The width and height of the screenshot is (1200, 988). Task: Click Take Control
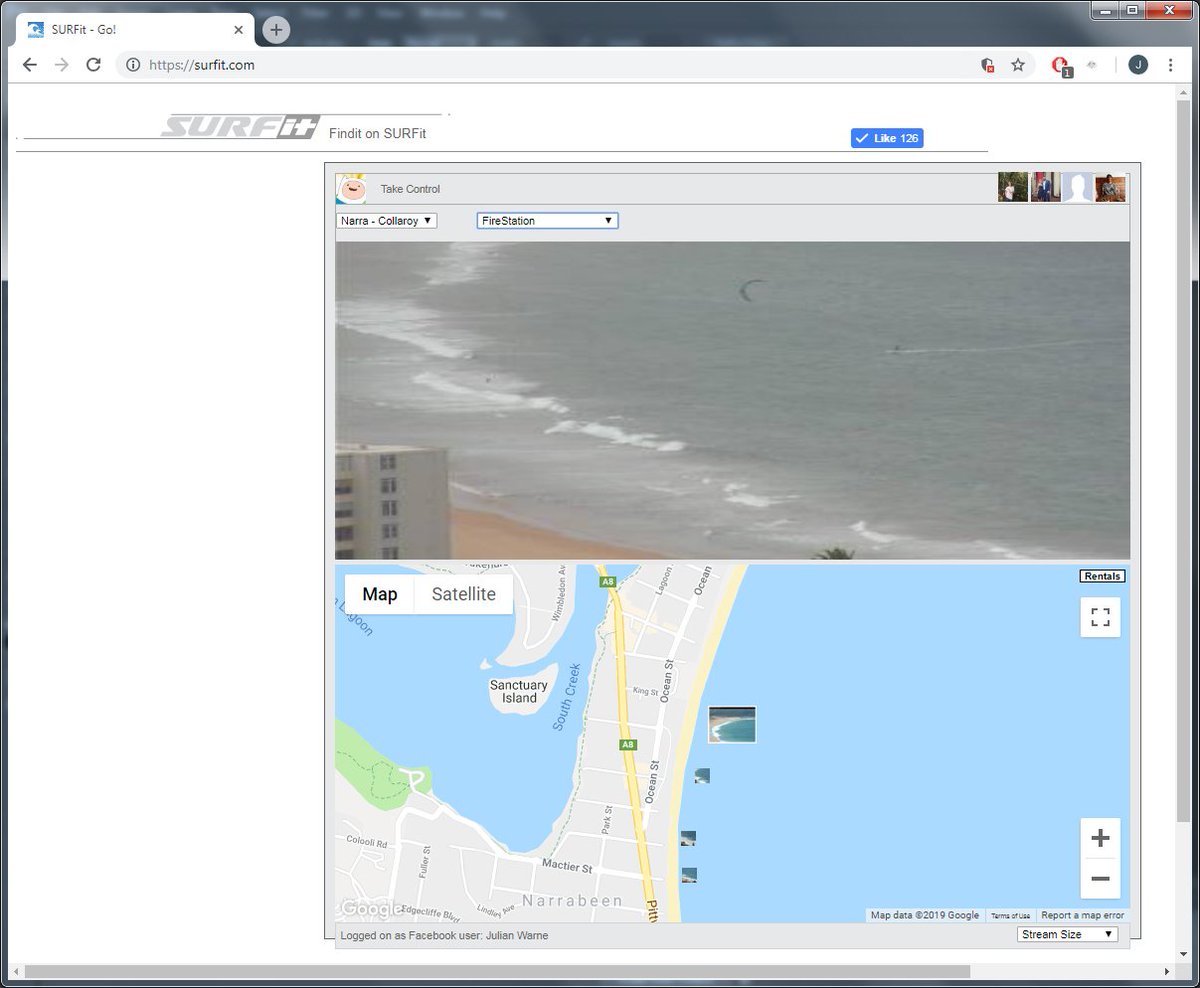point(410,189)
